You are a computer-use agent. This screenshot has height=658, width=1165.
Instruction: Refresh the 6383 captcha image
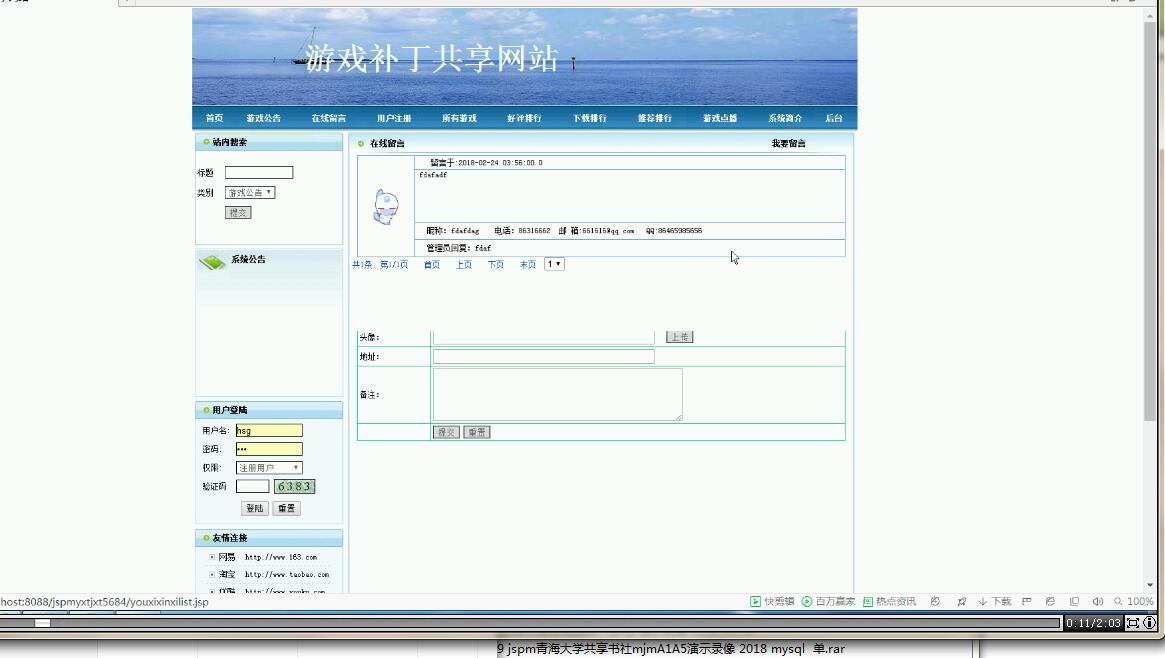tap(294, 486)
